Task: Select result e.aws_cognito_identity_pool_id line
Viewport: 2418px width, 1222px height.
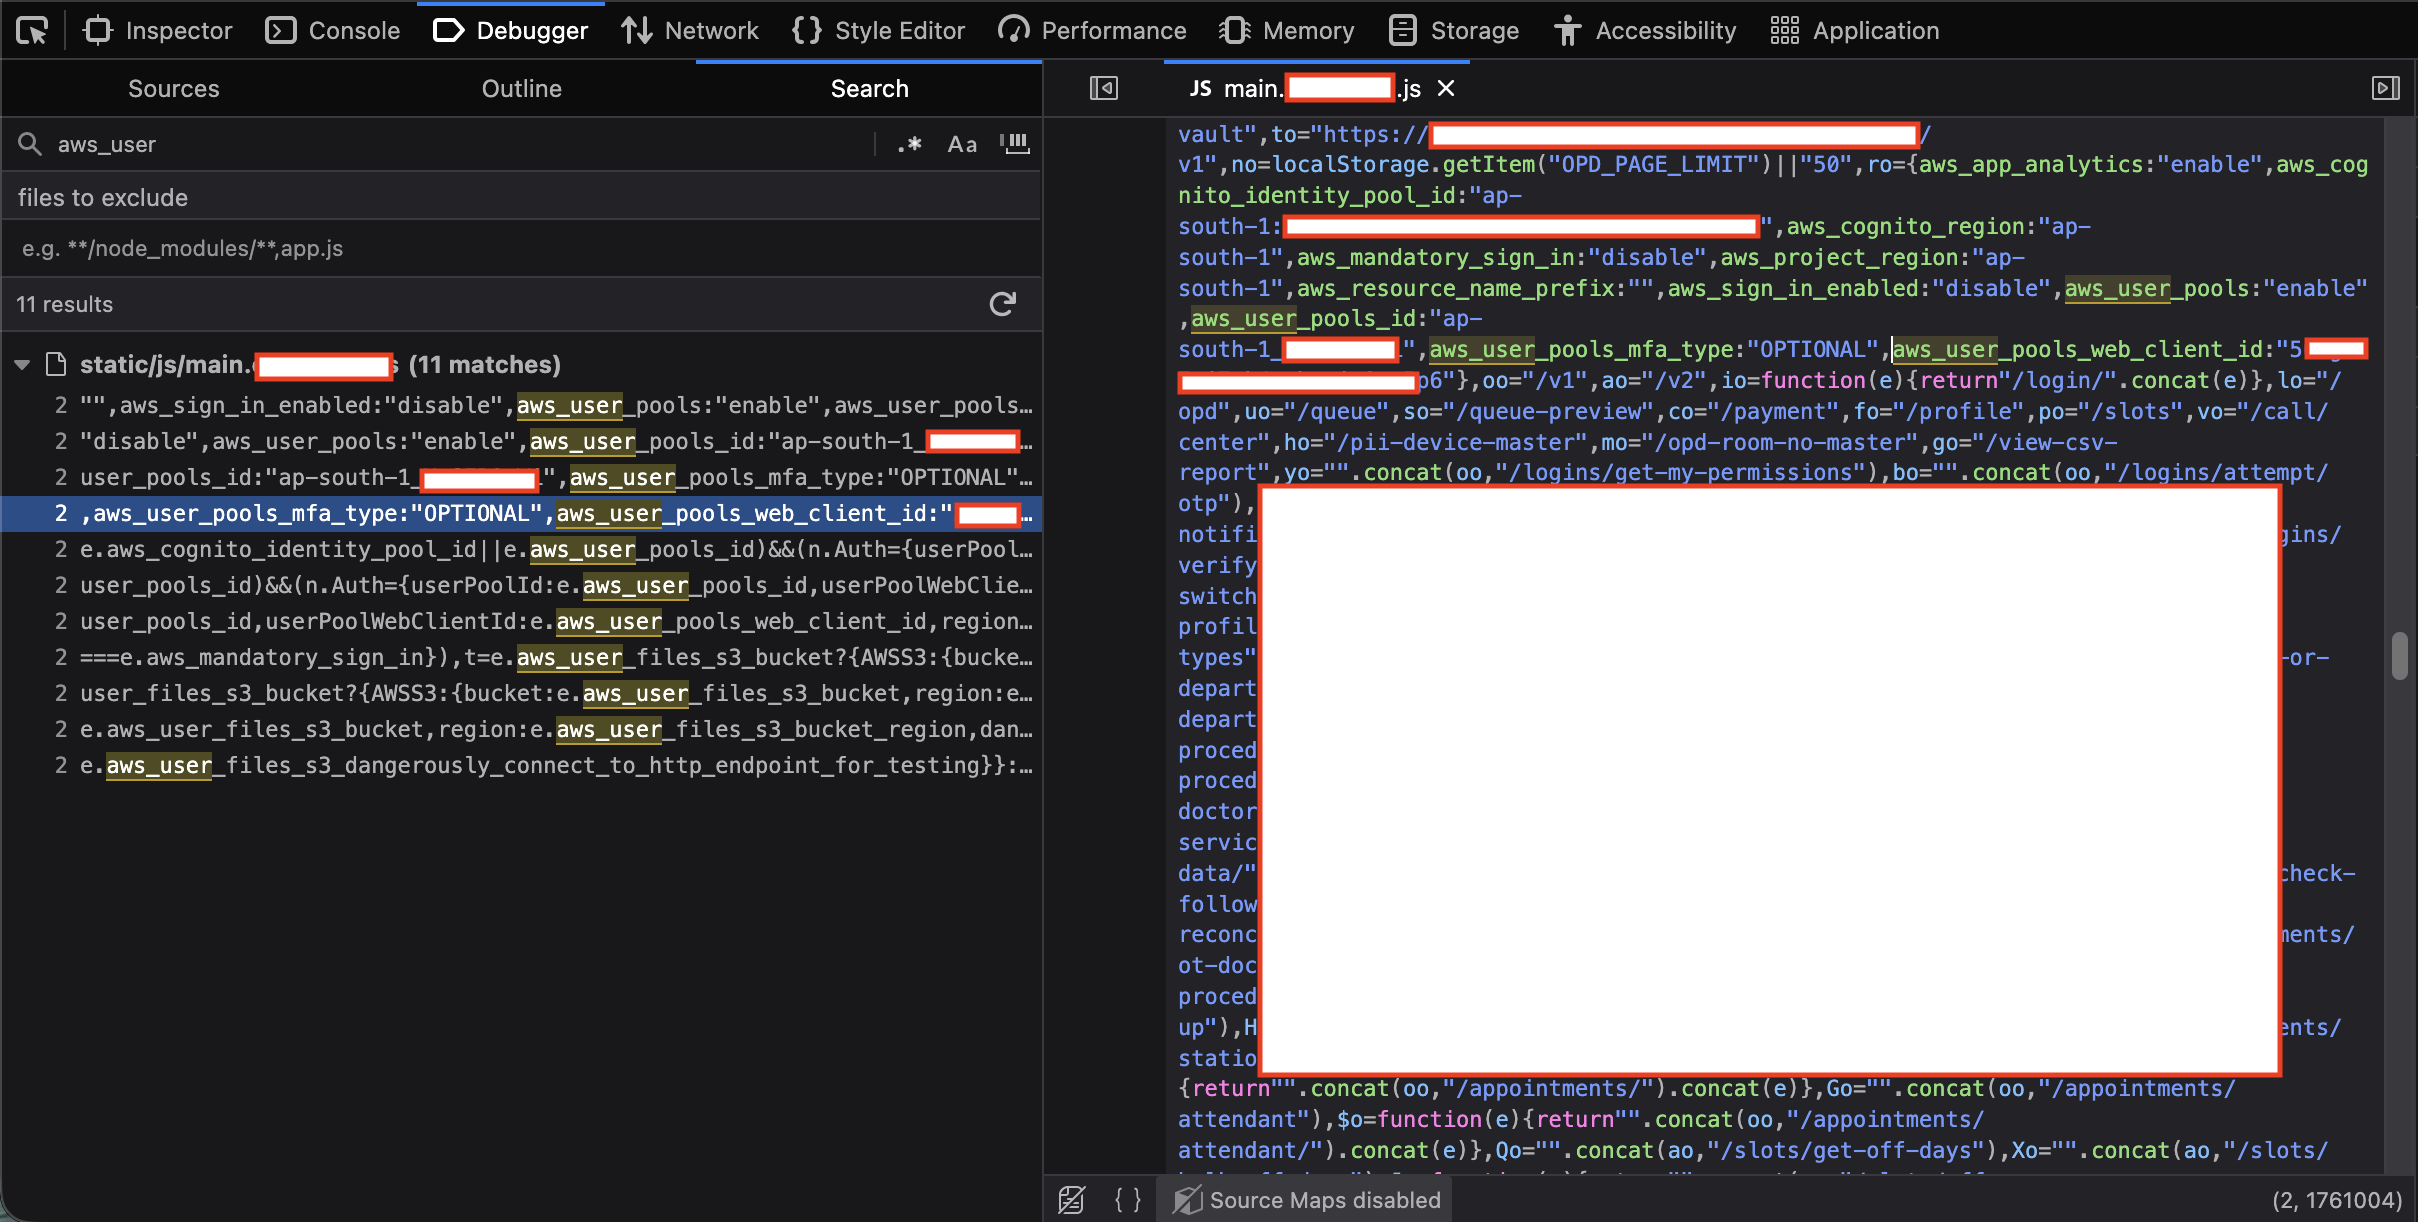Action: pyautogui.click(x=521, y=550)
